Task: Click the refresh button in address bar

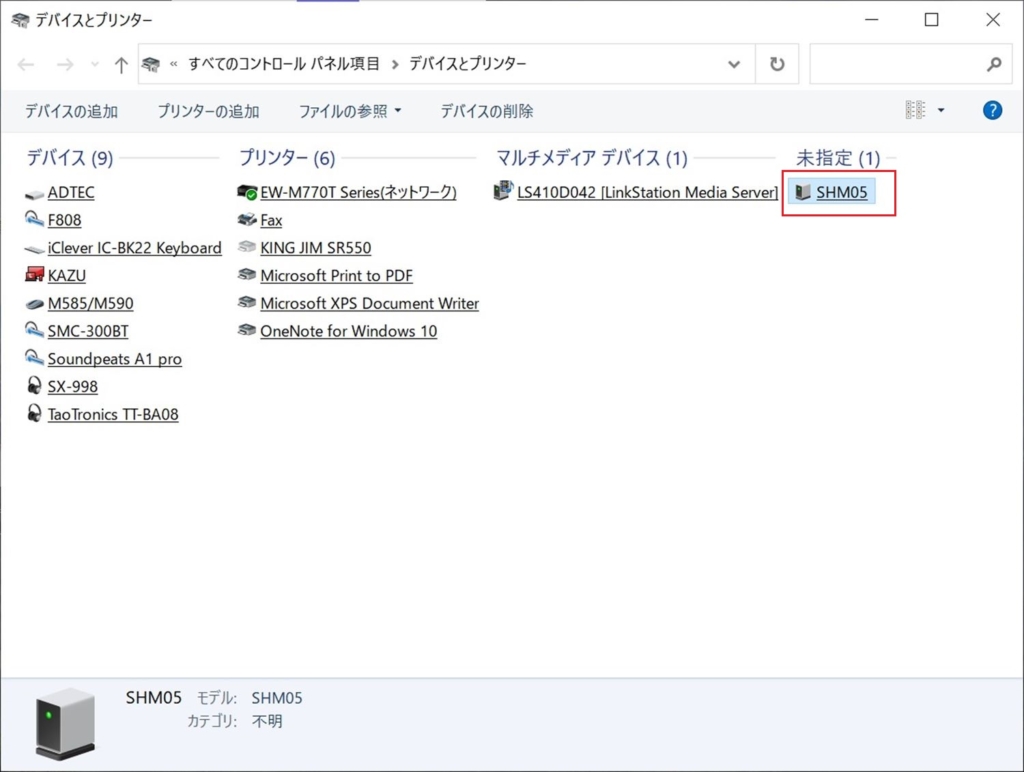Action: tap(777, 64)
